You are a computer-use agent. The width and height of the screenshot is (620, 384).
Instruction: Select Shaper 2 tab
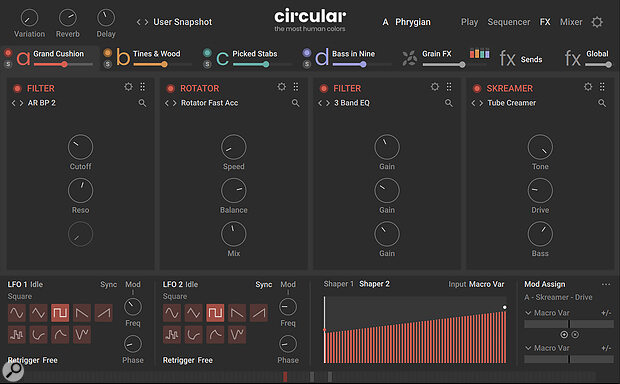374,284
